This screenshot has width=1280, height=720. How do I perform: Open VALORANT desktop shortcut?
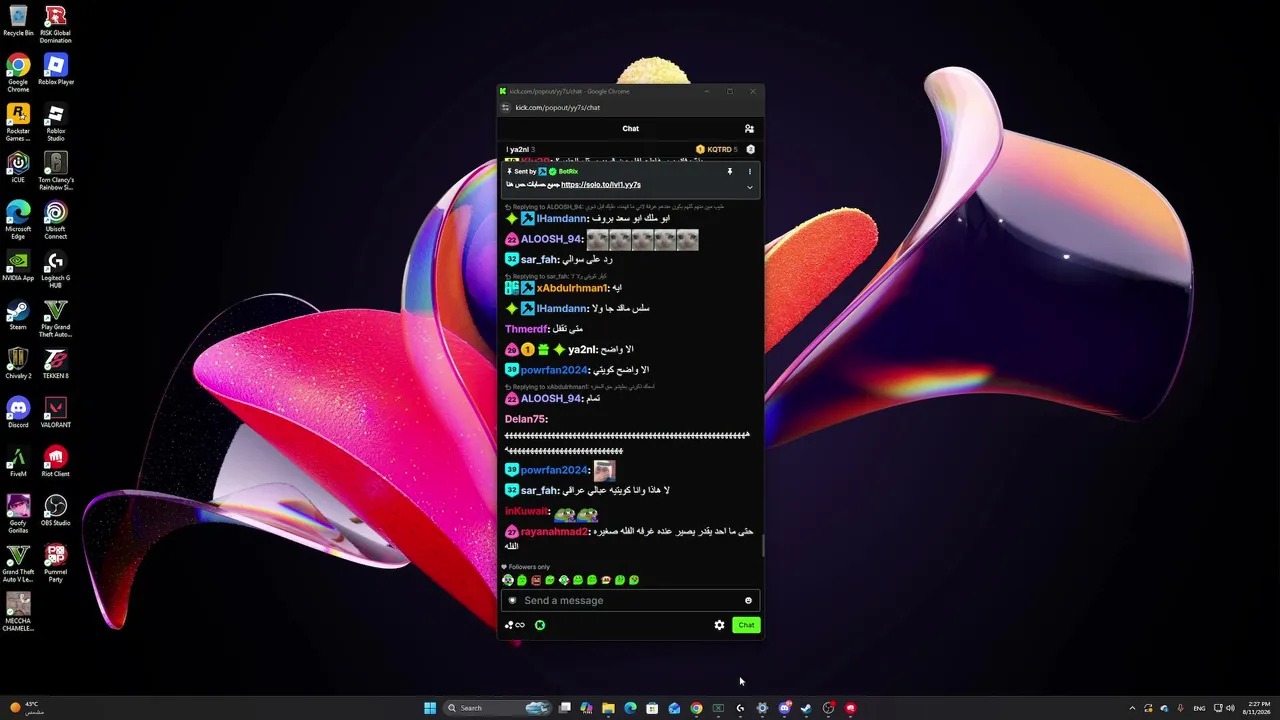click(56, 413)
